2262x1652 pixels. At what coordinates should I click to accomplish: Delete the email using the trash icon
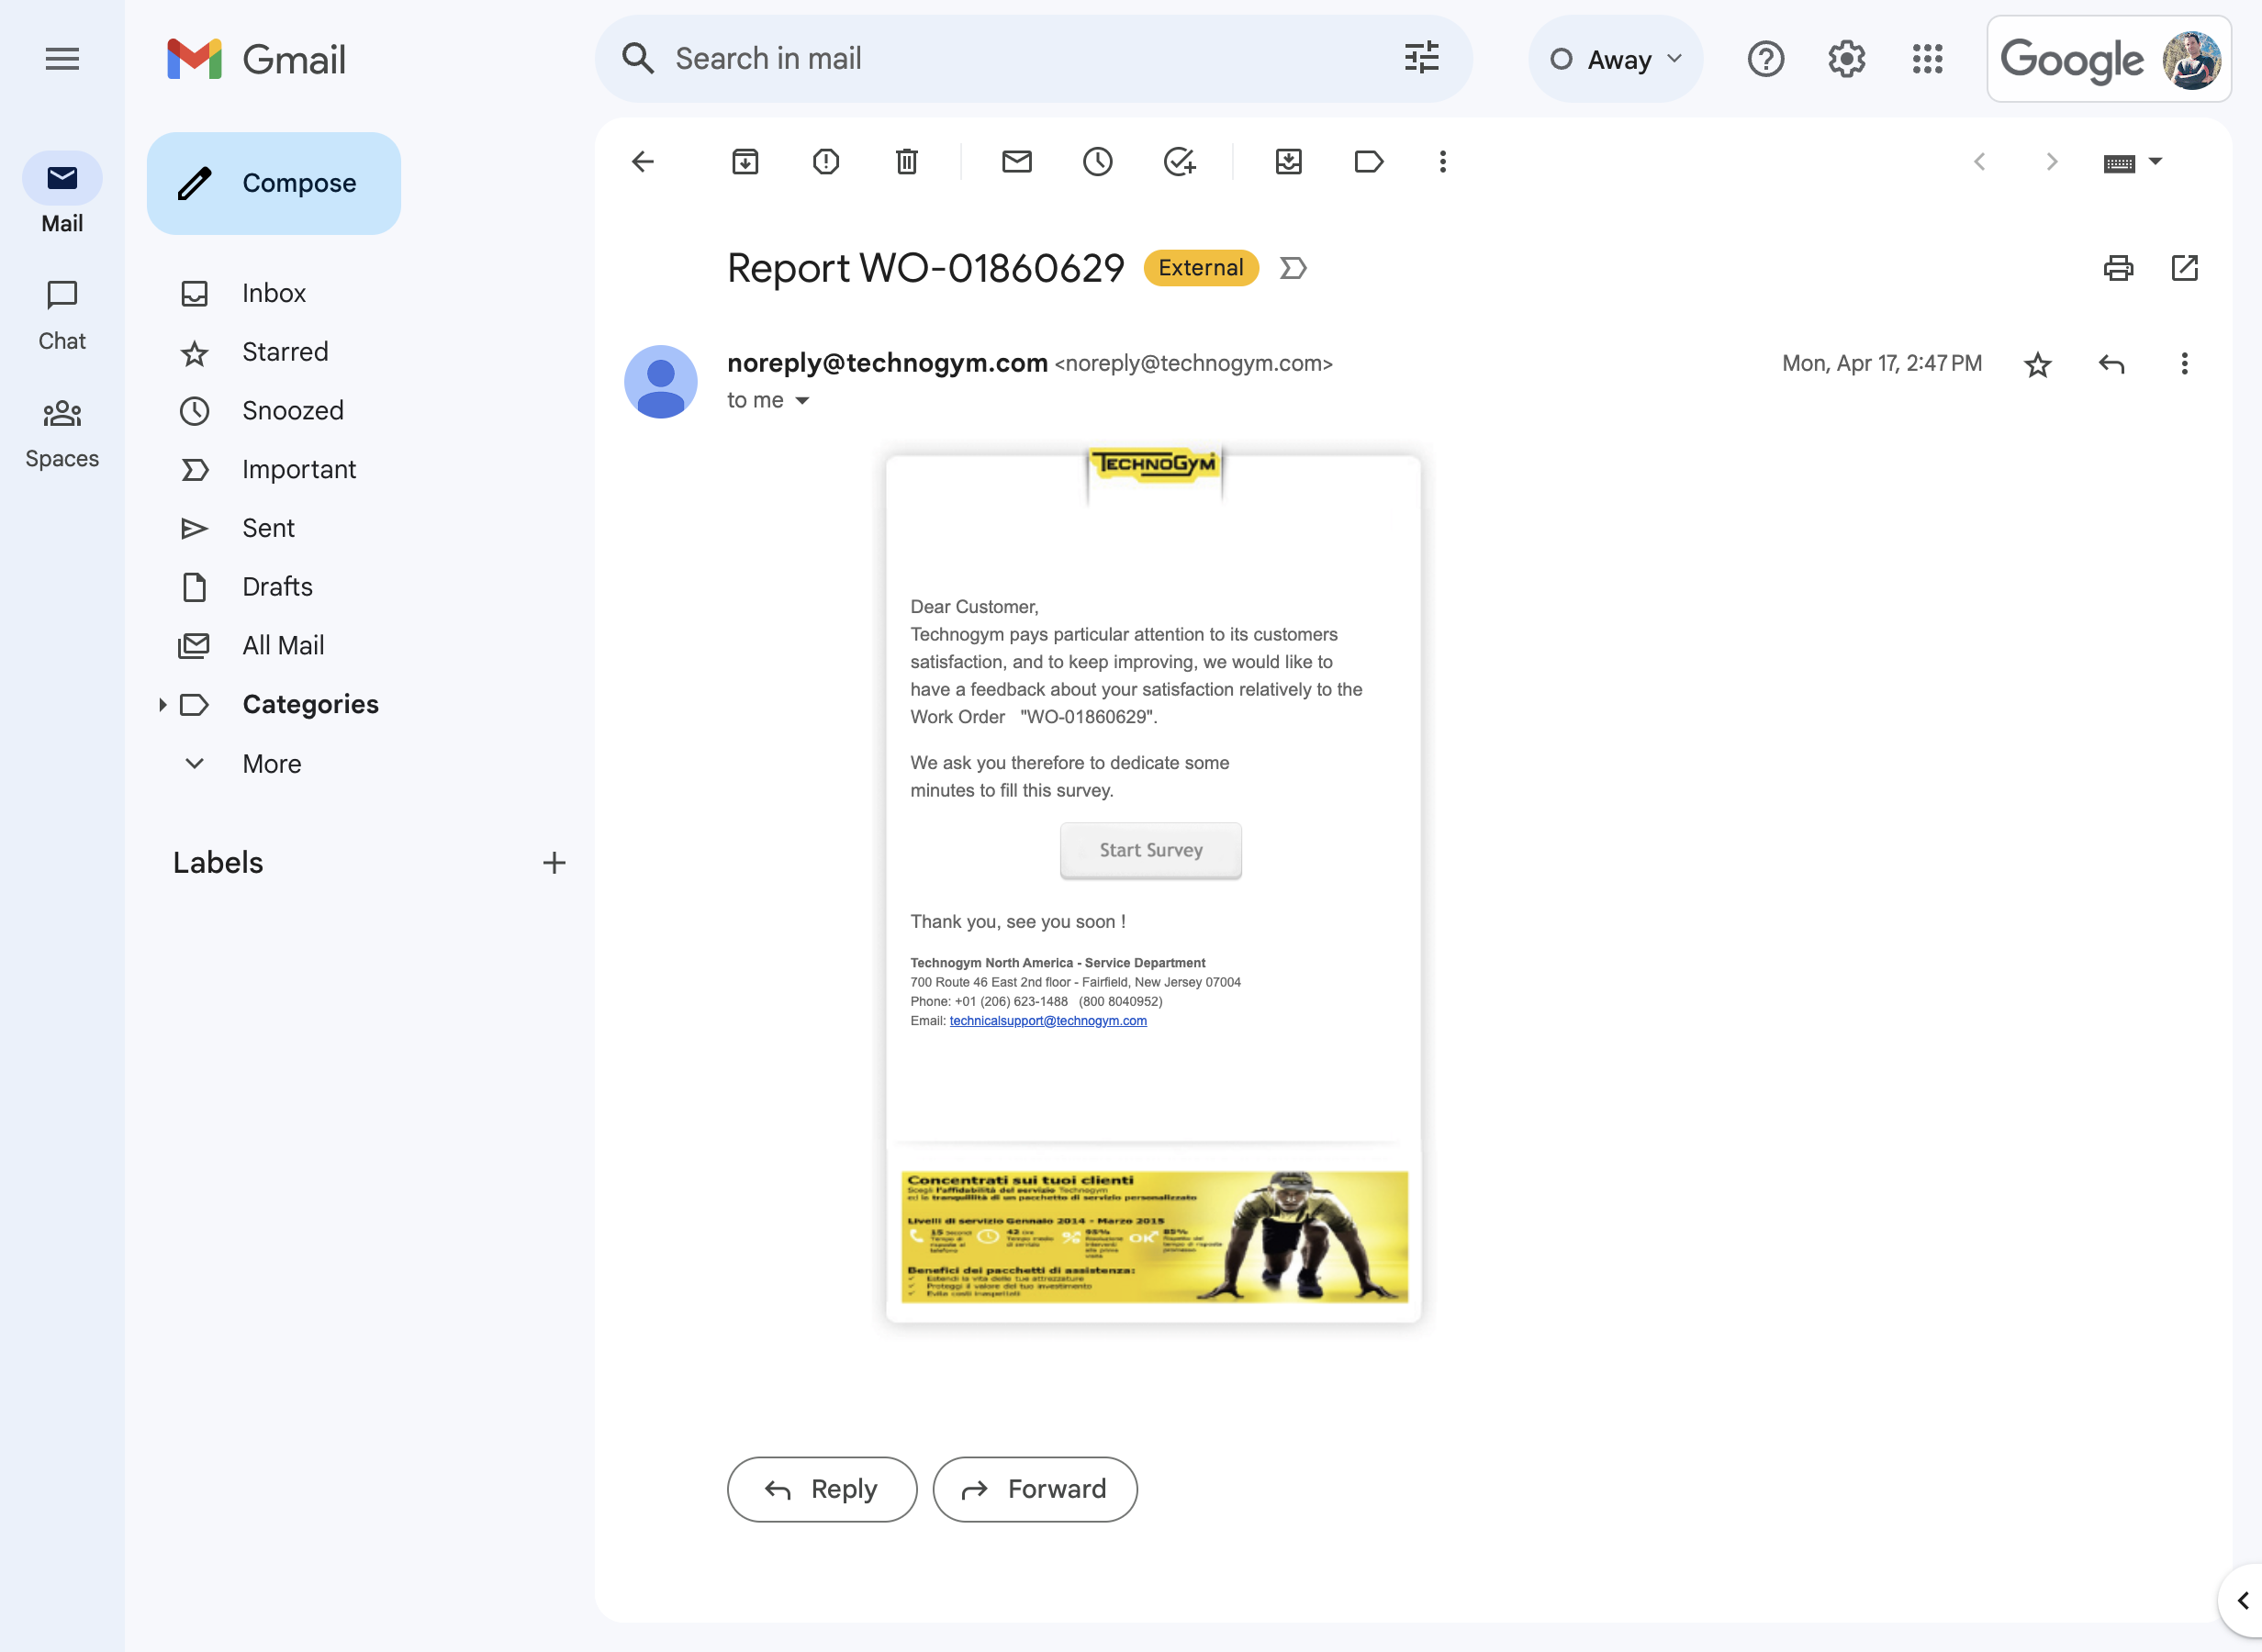coord(907,162)
